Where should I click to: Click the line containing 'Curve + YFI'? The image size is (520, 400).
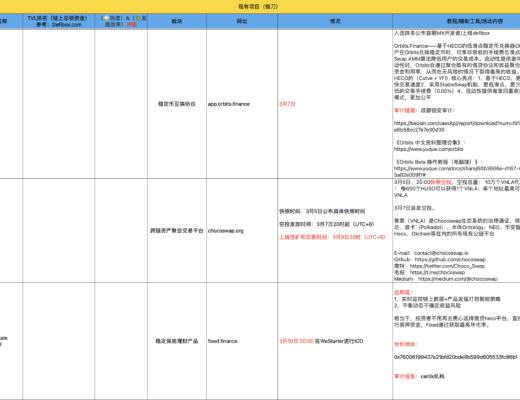pyautogui.click(x=457, y=78)
